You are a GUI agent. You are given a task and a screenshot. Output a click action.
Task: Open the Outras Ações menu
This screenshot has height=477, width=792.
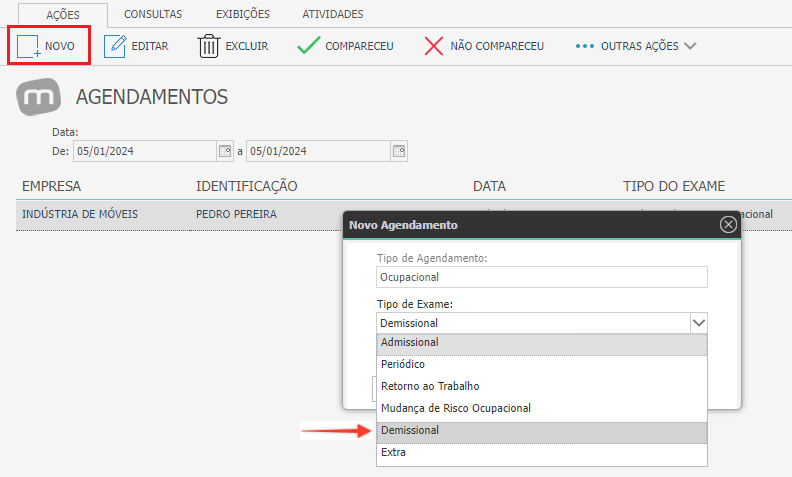(x=635, y=46)
